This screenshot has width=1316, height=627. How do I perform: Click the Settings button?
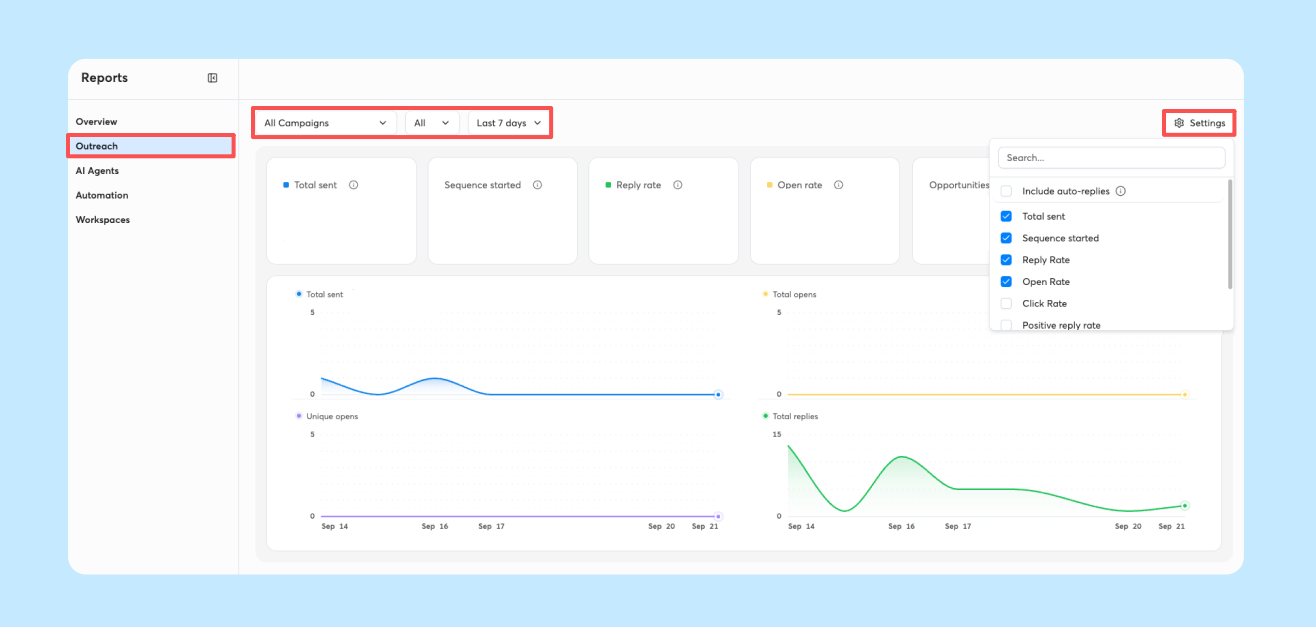(x=1199, y=123)
